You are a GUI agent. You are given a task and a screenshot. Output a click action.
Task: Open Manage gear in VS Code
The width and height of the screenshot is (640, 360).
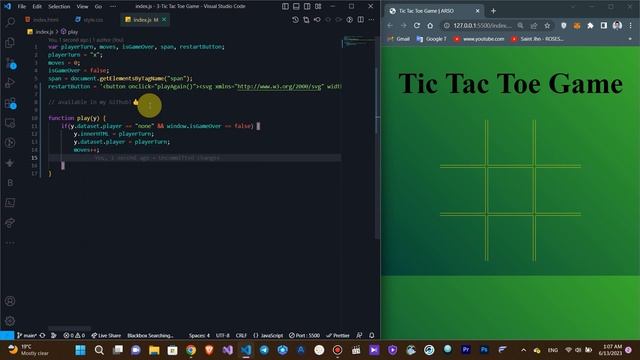tap(10, 321)
